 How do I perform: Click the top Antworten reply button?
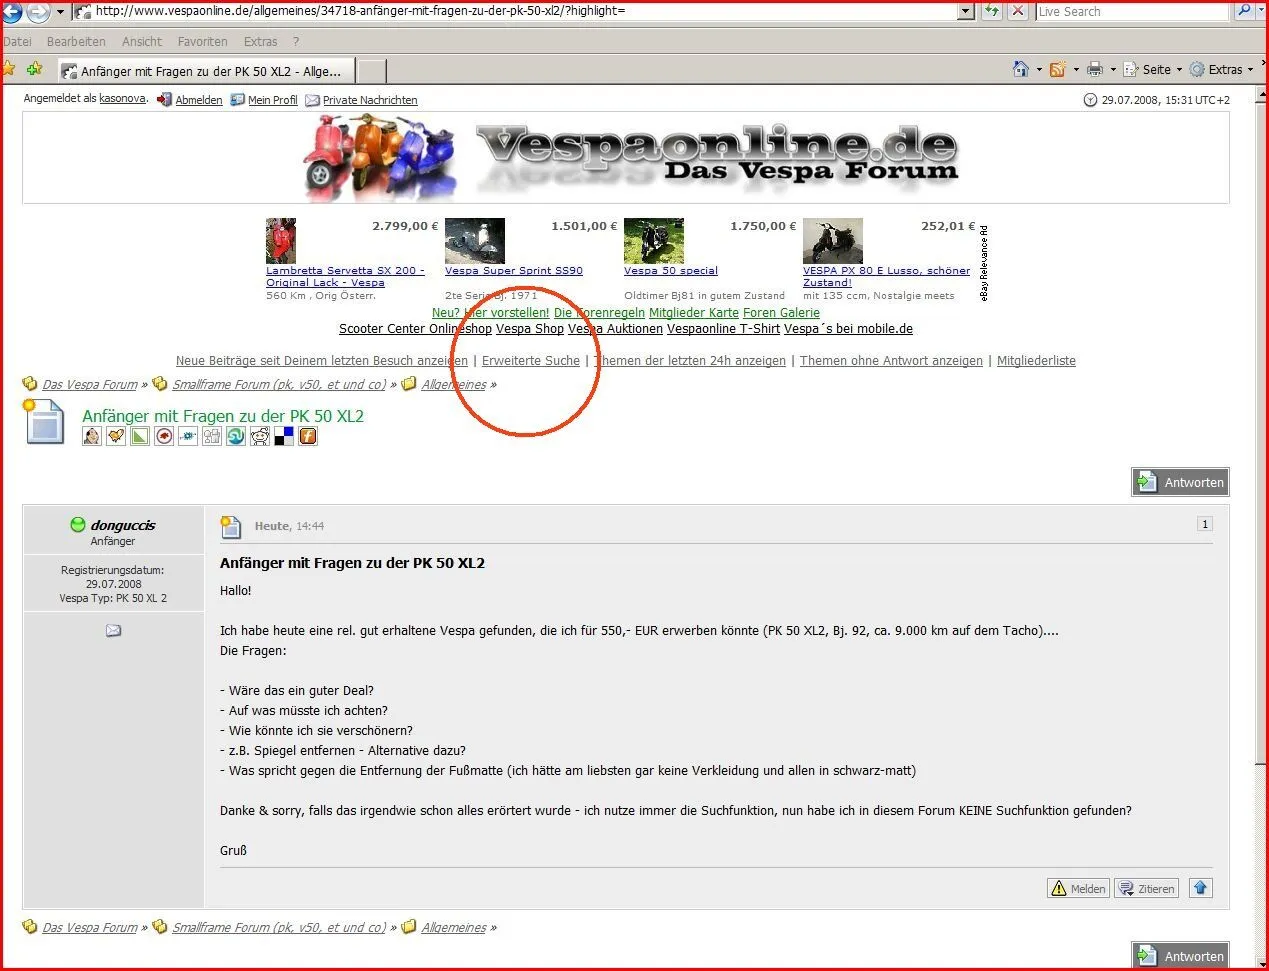[1180, 482]
